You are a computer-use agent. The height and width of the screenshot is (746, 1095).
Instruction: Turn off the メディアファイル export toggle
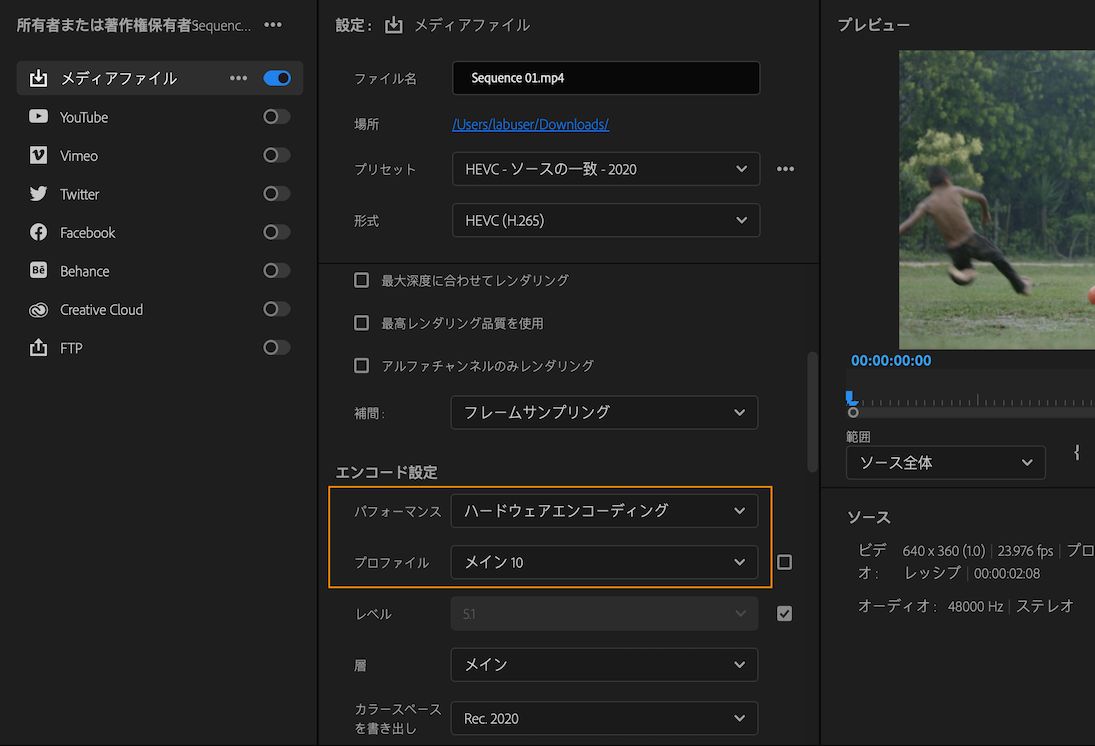[277, 78]
